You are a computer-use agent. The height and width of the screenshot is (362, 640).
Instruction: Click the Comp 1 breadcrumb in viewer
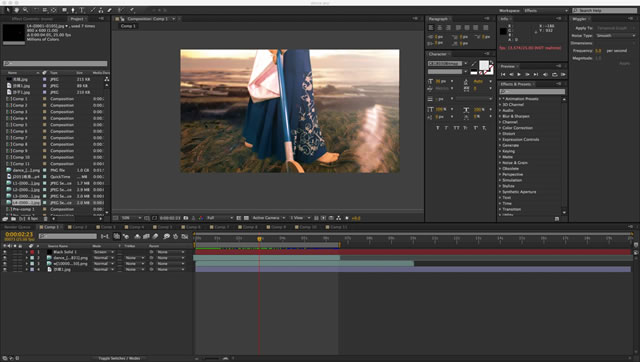[128, 26]
